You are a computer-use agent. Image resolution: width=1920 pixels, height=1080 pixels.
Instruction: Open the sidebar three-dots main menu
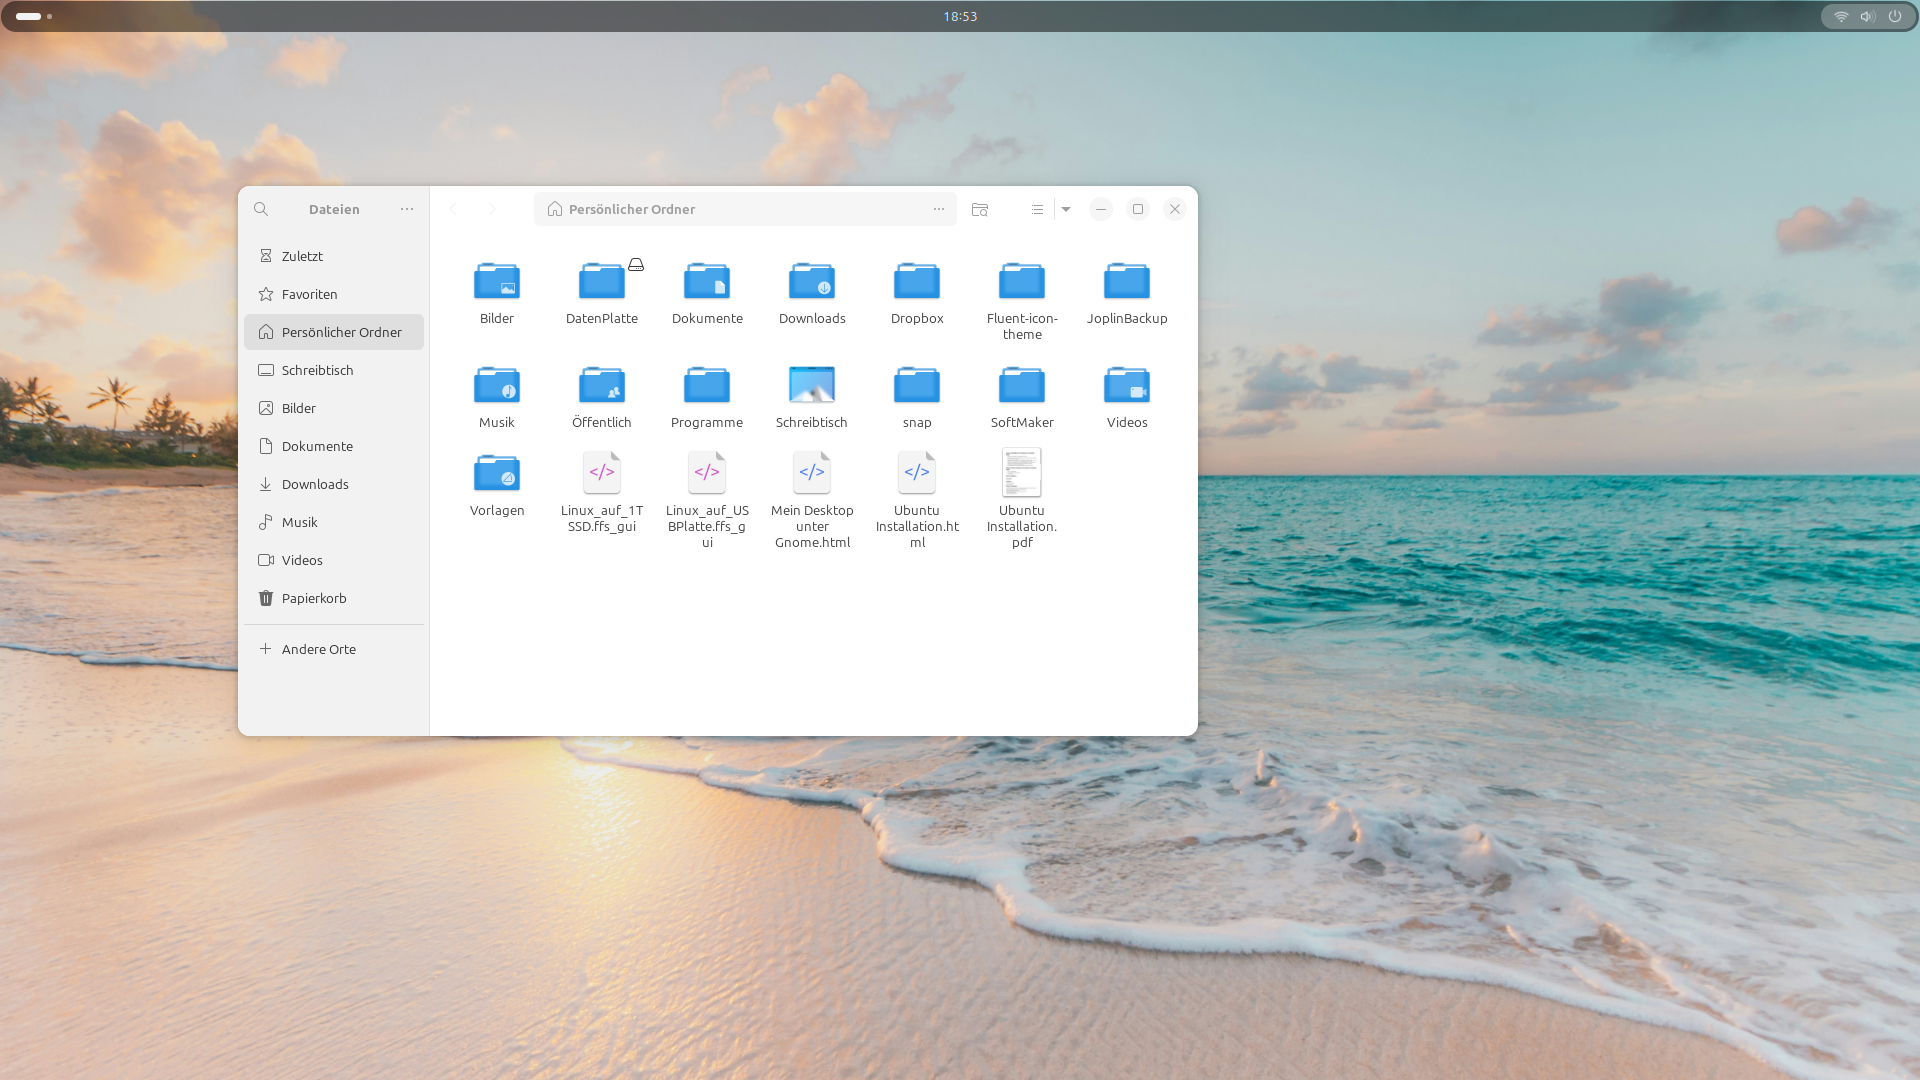click(x=407, y=209)
